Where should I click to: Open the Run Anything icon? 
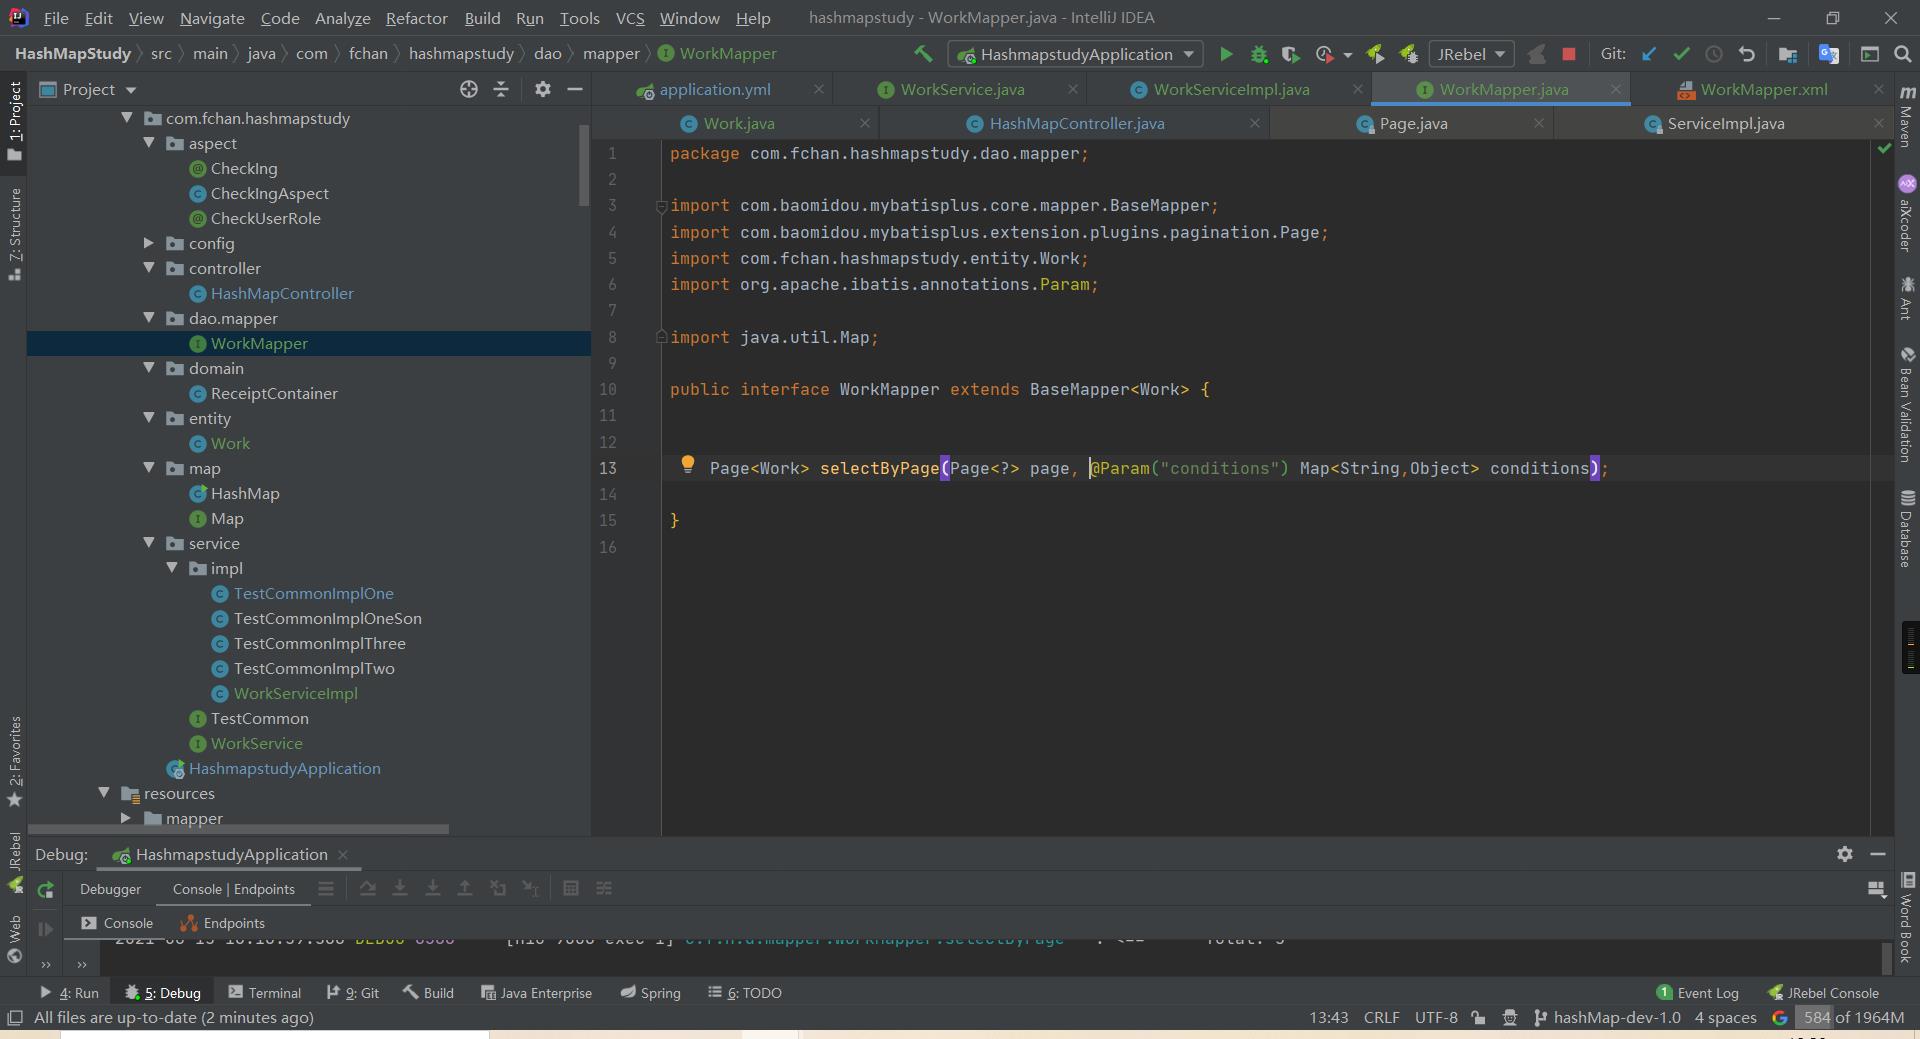coord(1870,54)
